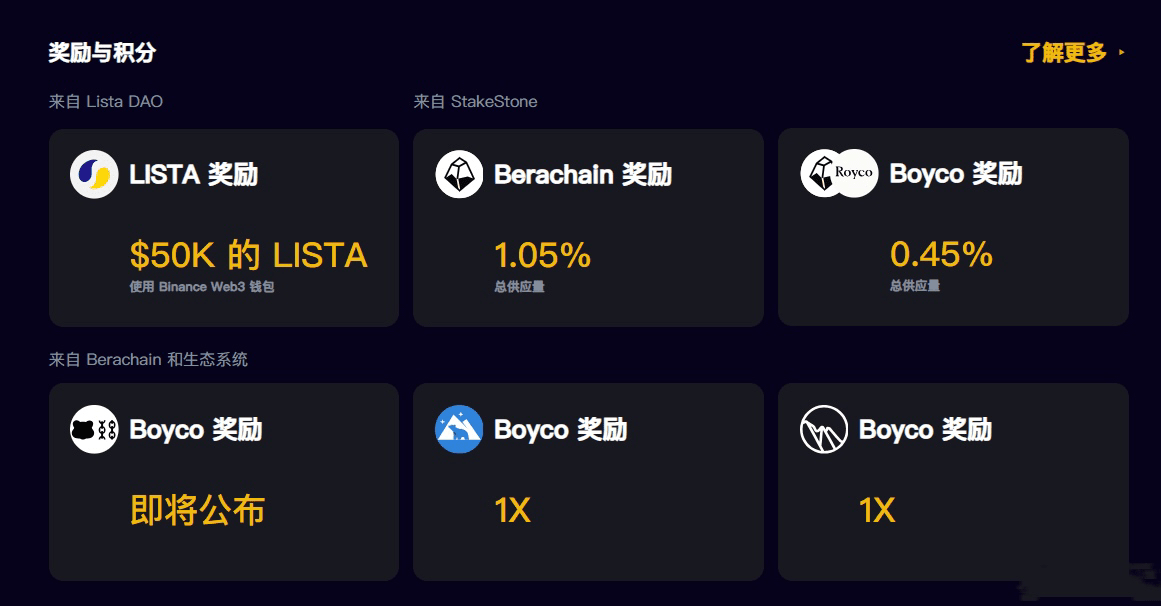The image size is (1161, 606).
Task: Select the Berachain 奖励 card heading
Action: (x=583, y=175)
